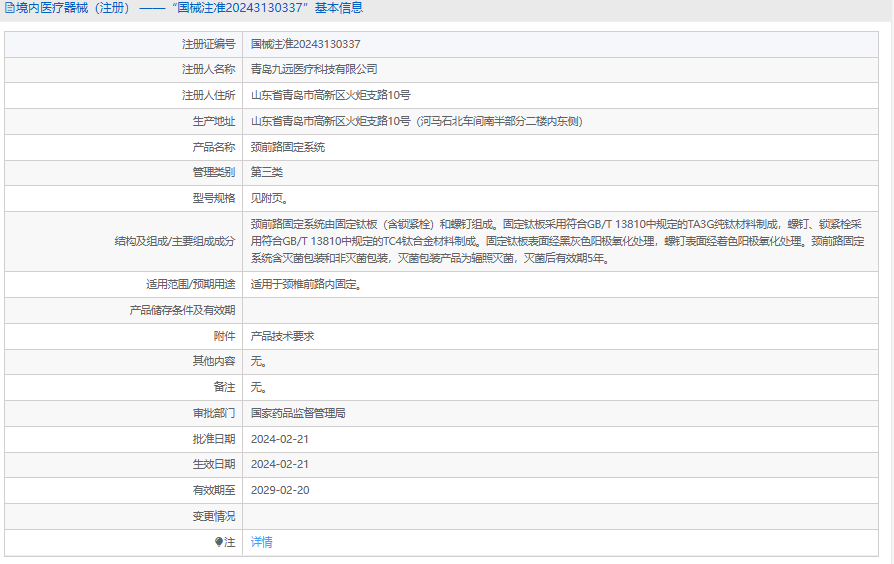
Task: Click the structure composition description paragraph
Action: coord(558,241)
